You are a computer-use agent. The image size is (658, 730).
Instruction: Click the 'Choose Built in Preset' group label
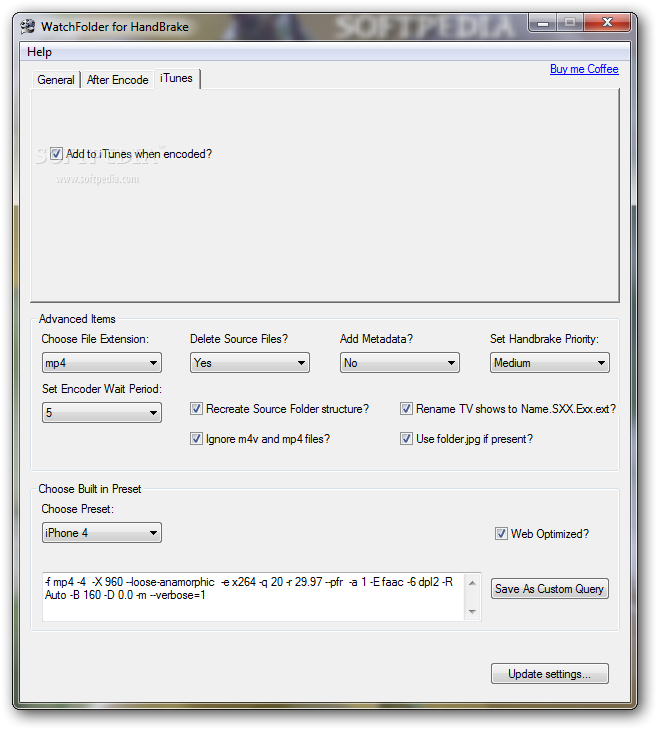[90, 489]
